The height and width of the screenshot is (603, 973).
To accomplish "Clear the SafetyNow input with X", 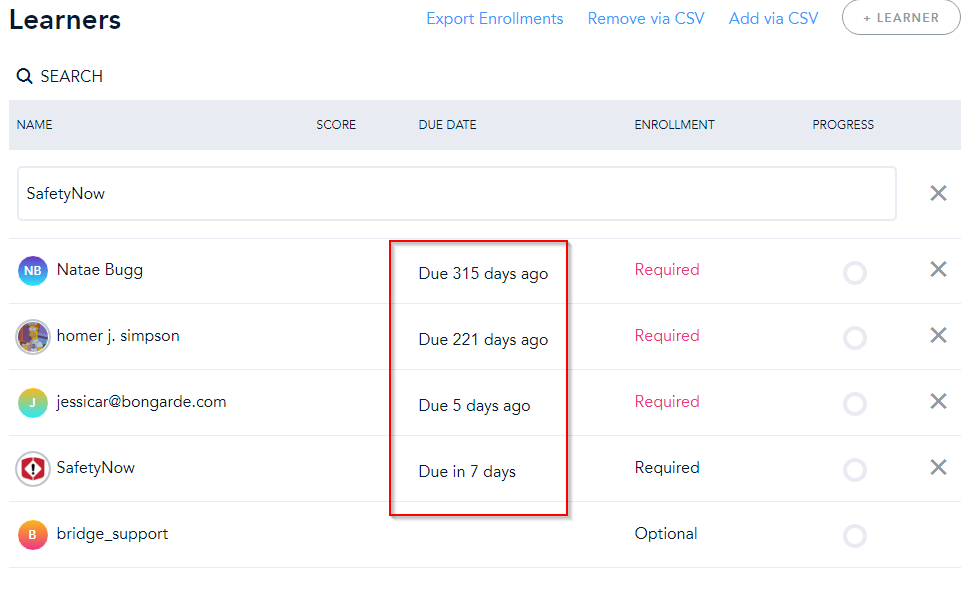I will [938, 193].
